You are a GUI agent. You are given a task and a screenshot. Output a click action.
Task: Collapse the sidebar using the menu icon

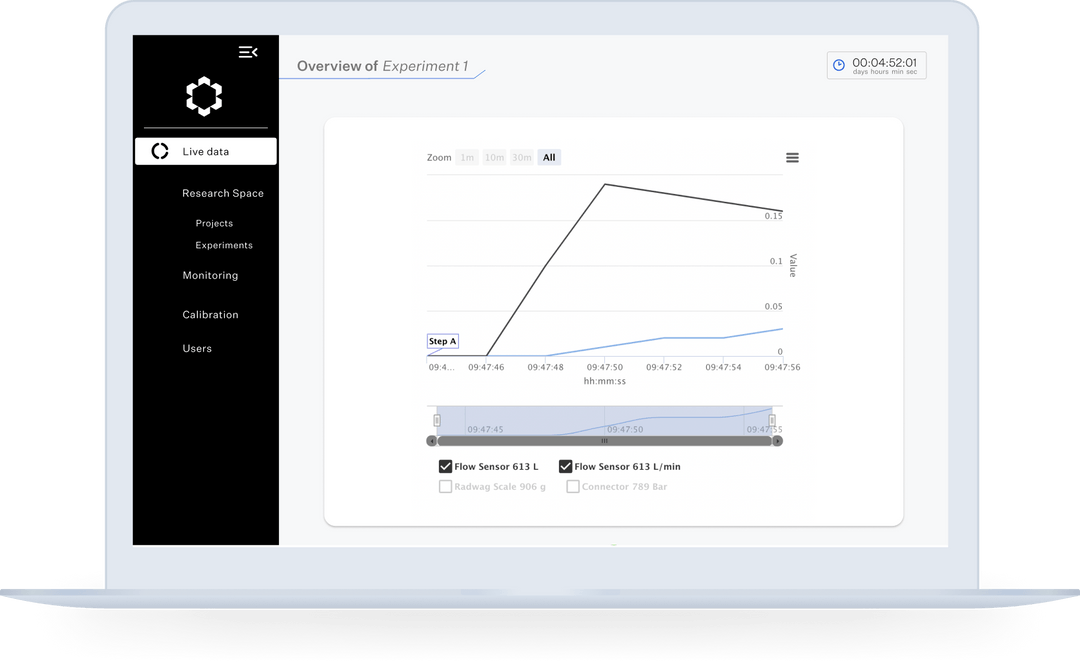(x=248, y=52)
